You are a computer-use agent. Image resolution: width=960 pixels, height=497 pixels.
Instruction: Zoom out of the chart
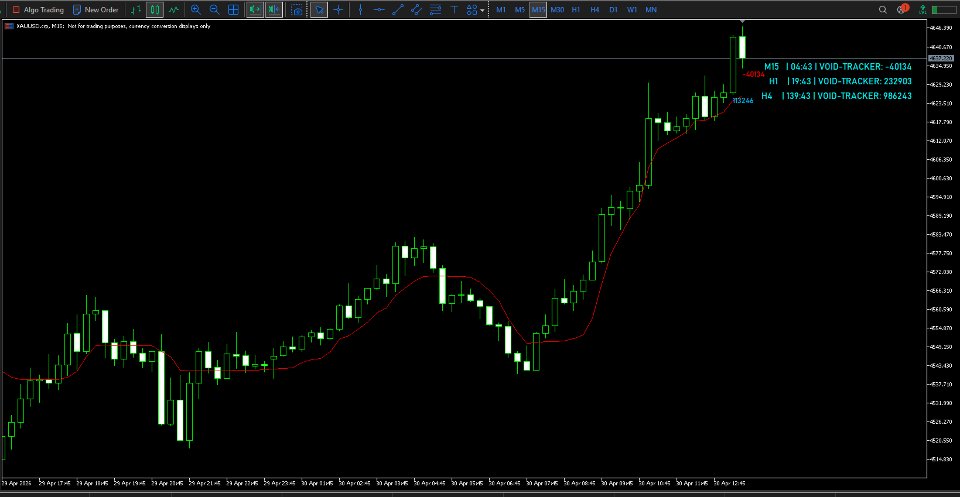click(214, 10)
